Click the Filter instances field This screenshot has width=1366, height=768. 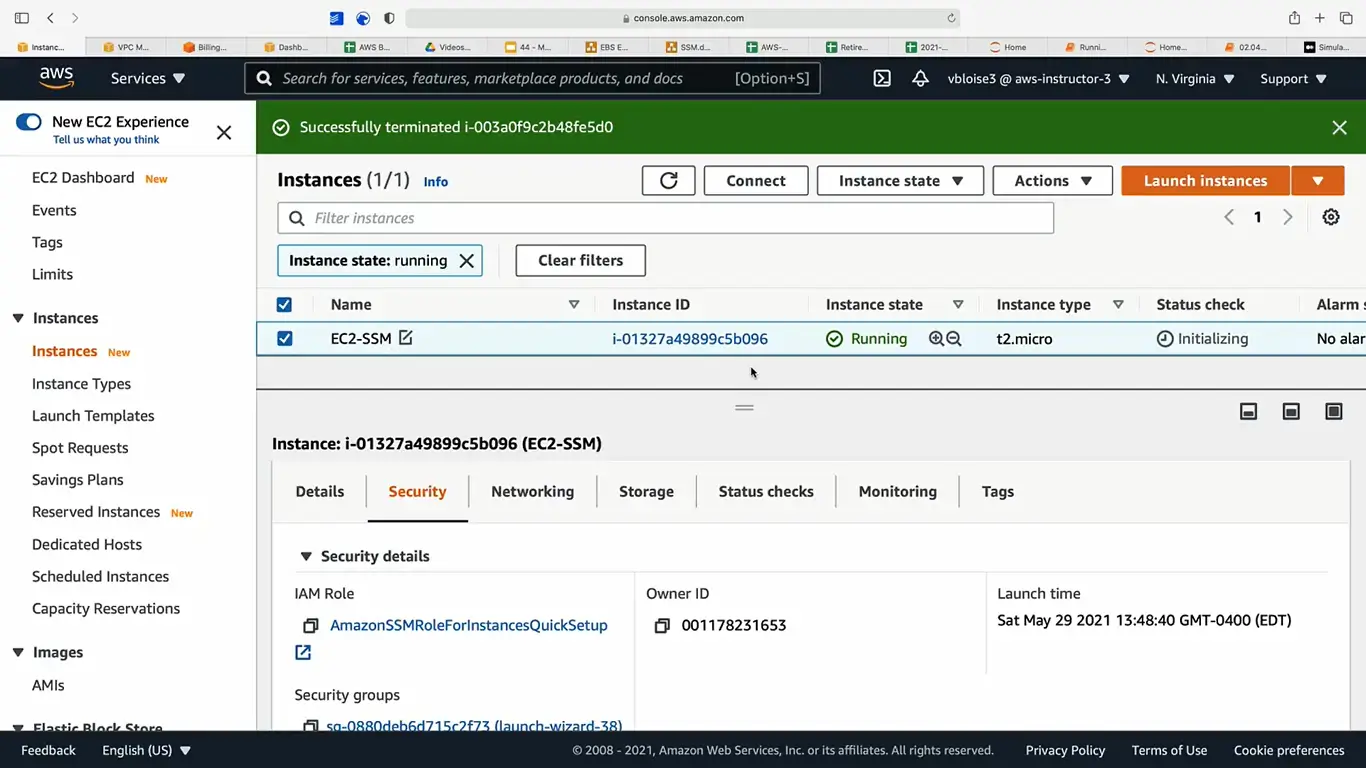coord(665,218)
